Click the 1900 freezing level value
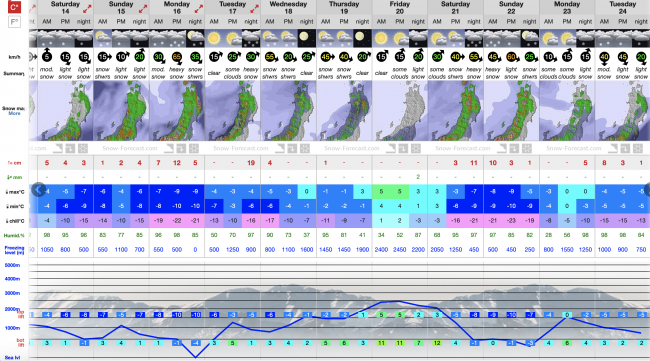Image resolution: width=650 pixels, height=361 pixels. [362, 250]
